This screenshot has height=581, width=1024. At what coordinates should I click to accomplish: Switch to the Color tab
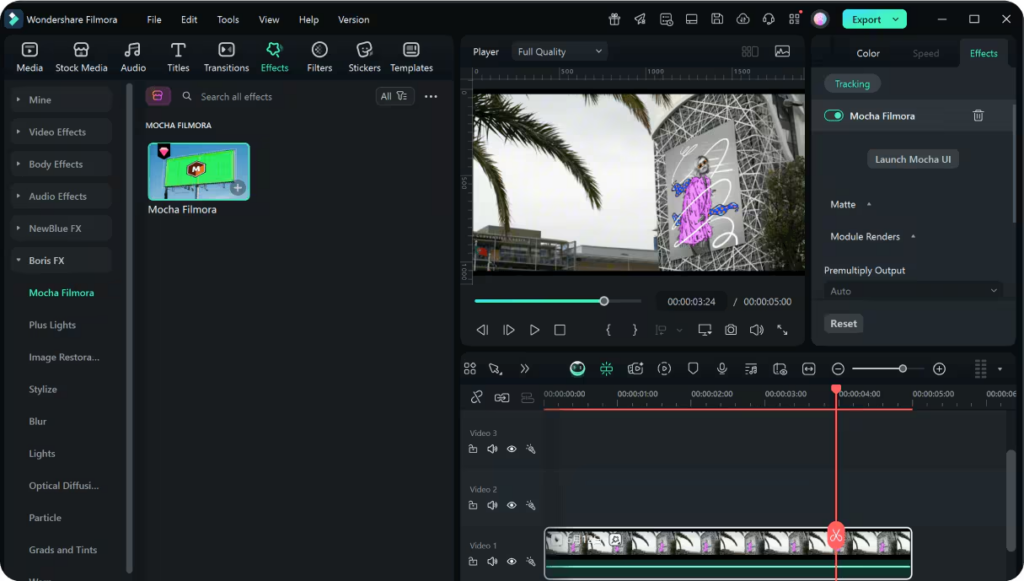[868, 53]
